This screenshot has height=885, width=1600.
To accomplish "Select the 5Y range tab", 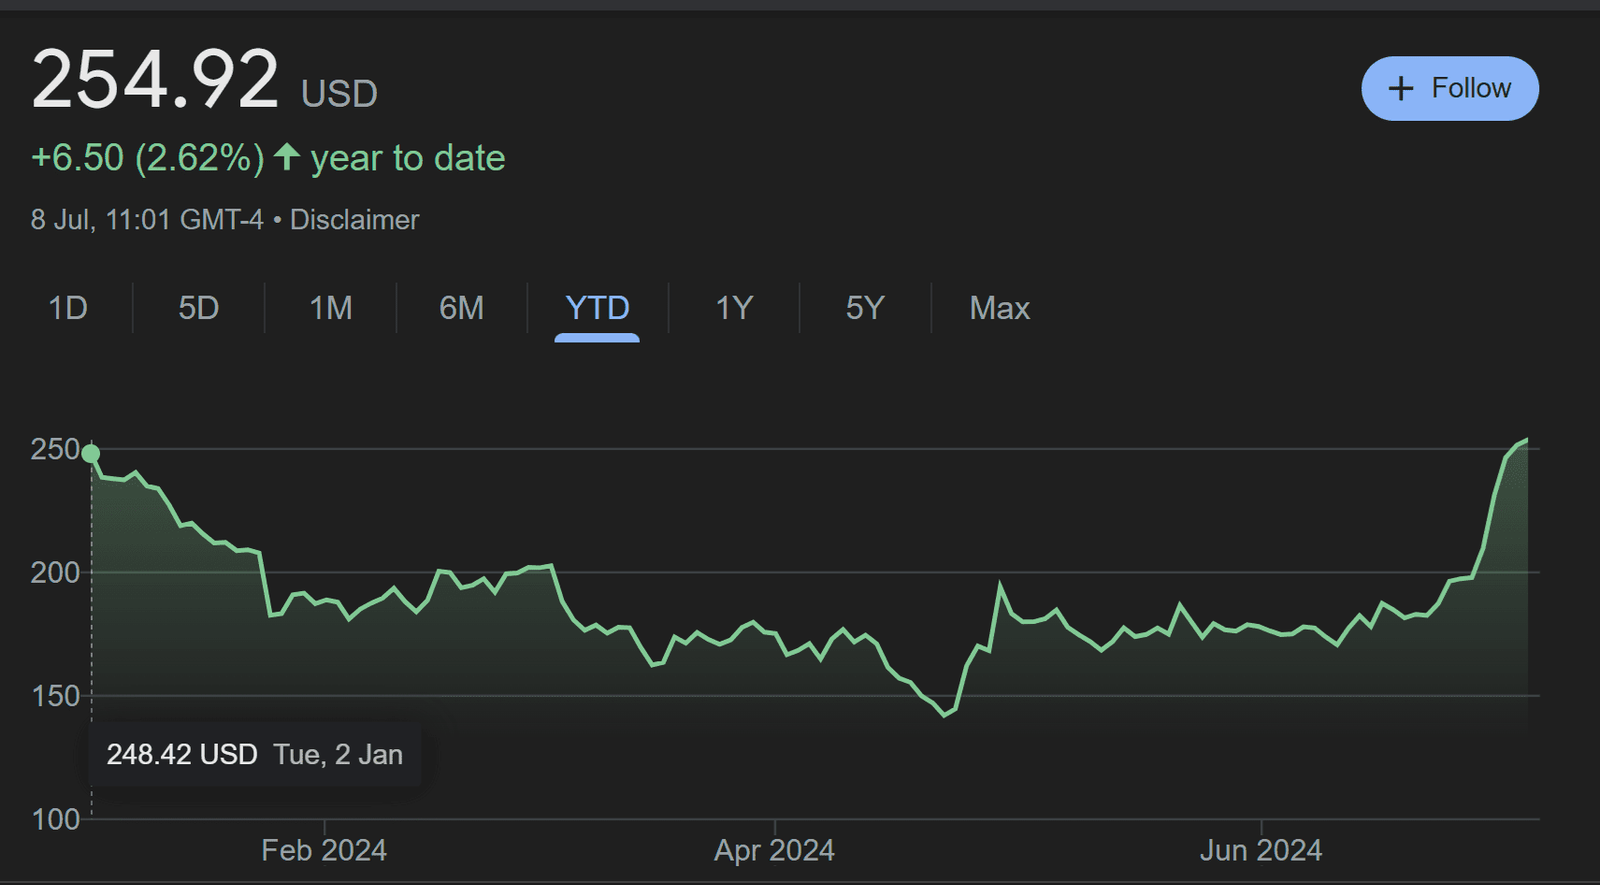I will tap(865, 308).
